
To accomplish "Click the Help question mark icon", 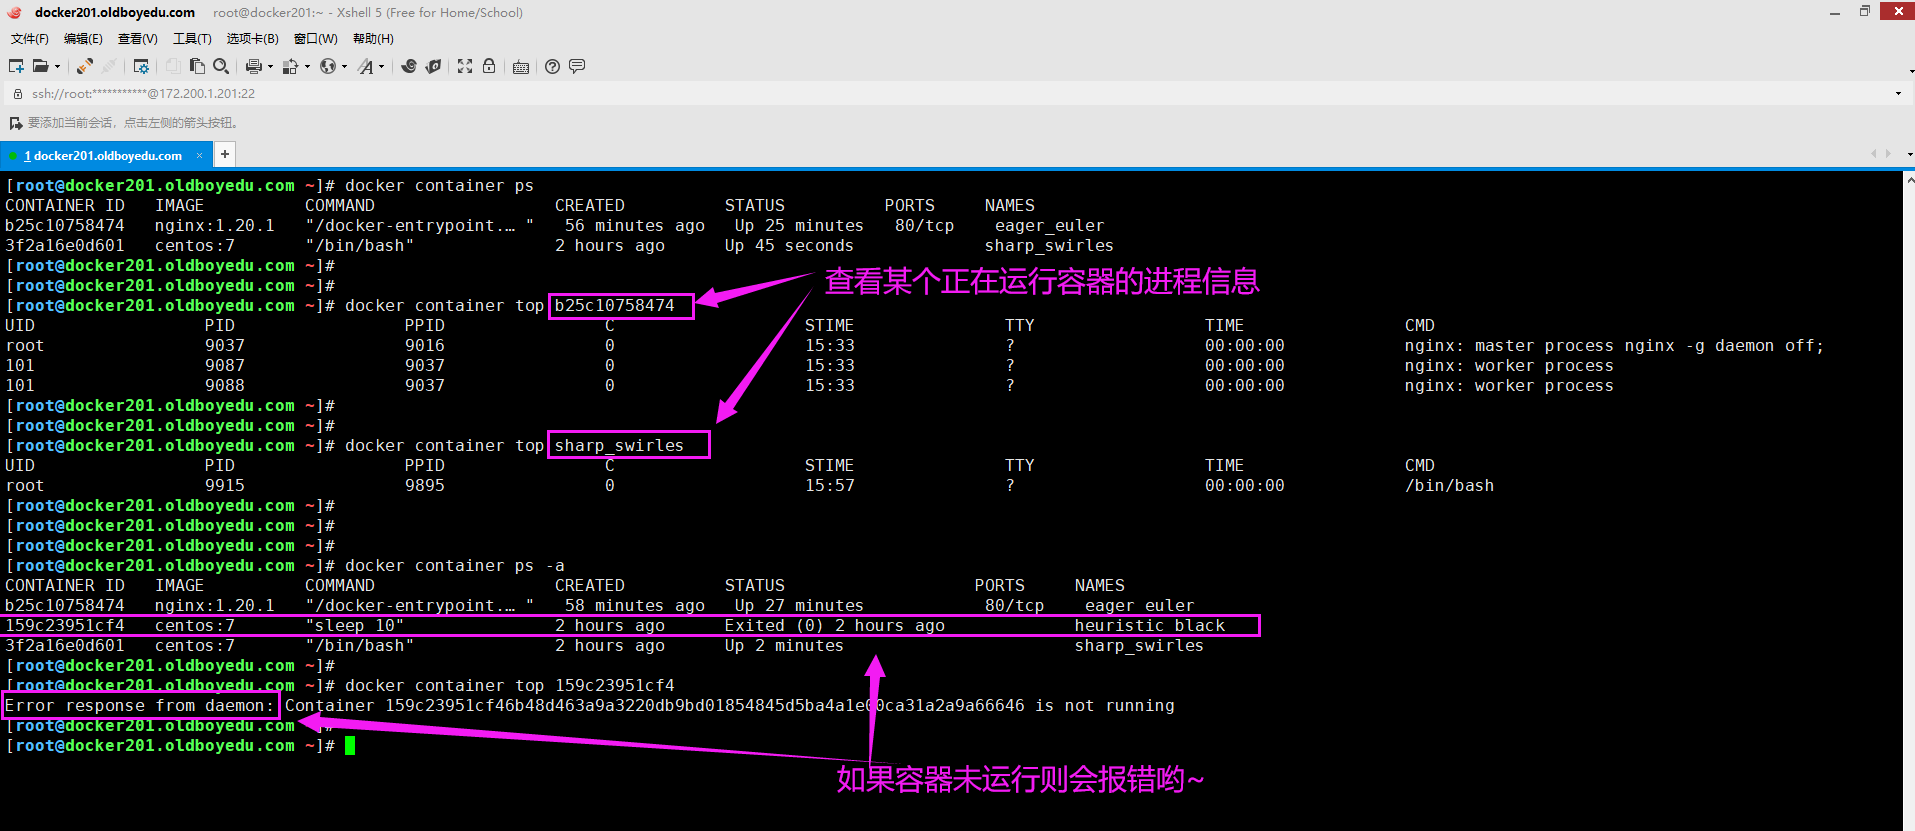I will (x=552, y=67).
